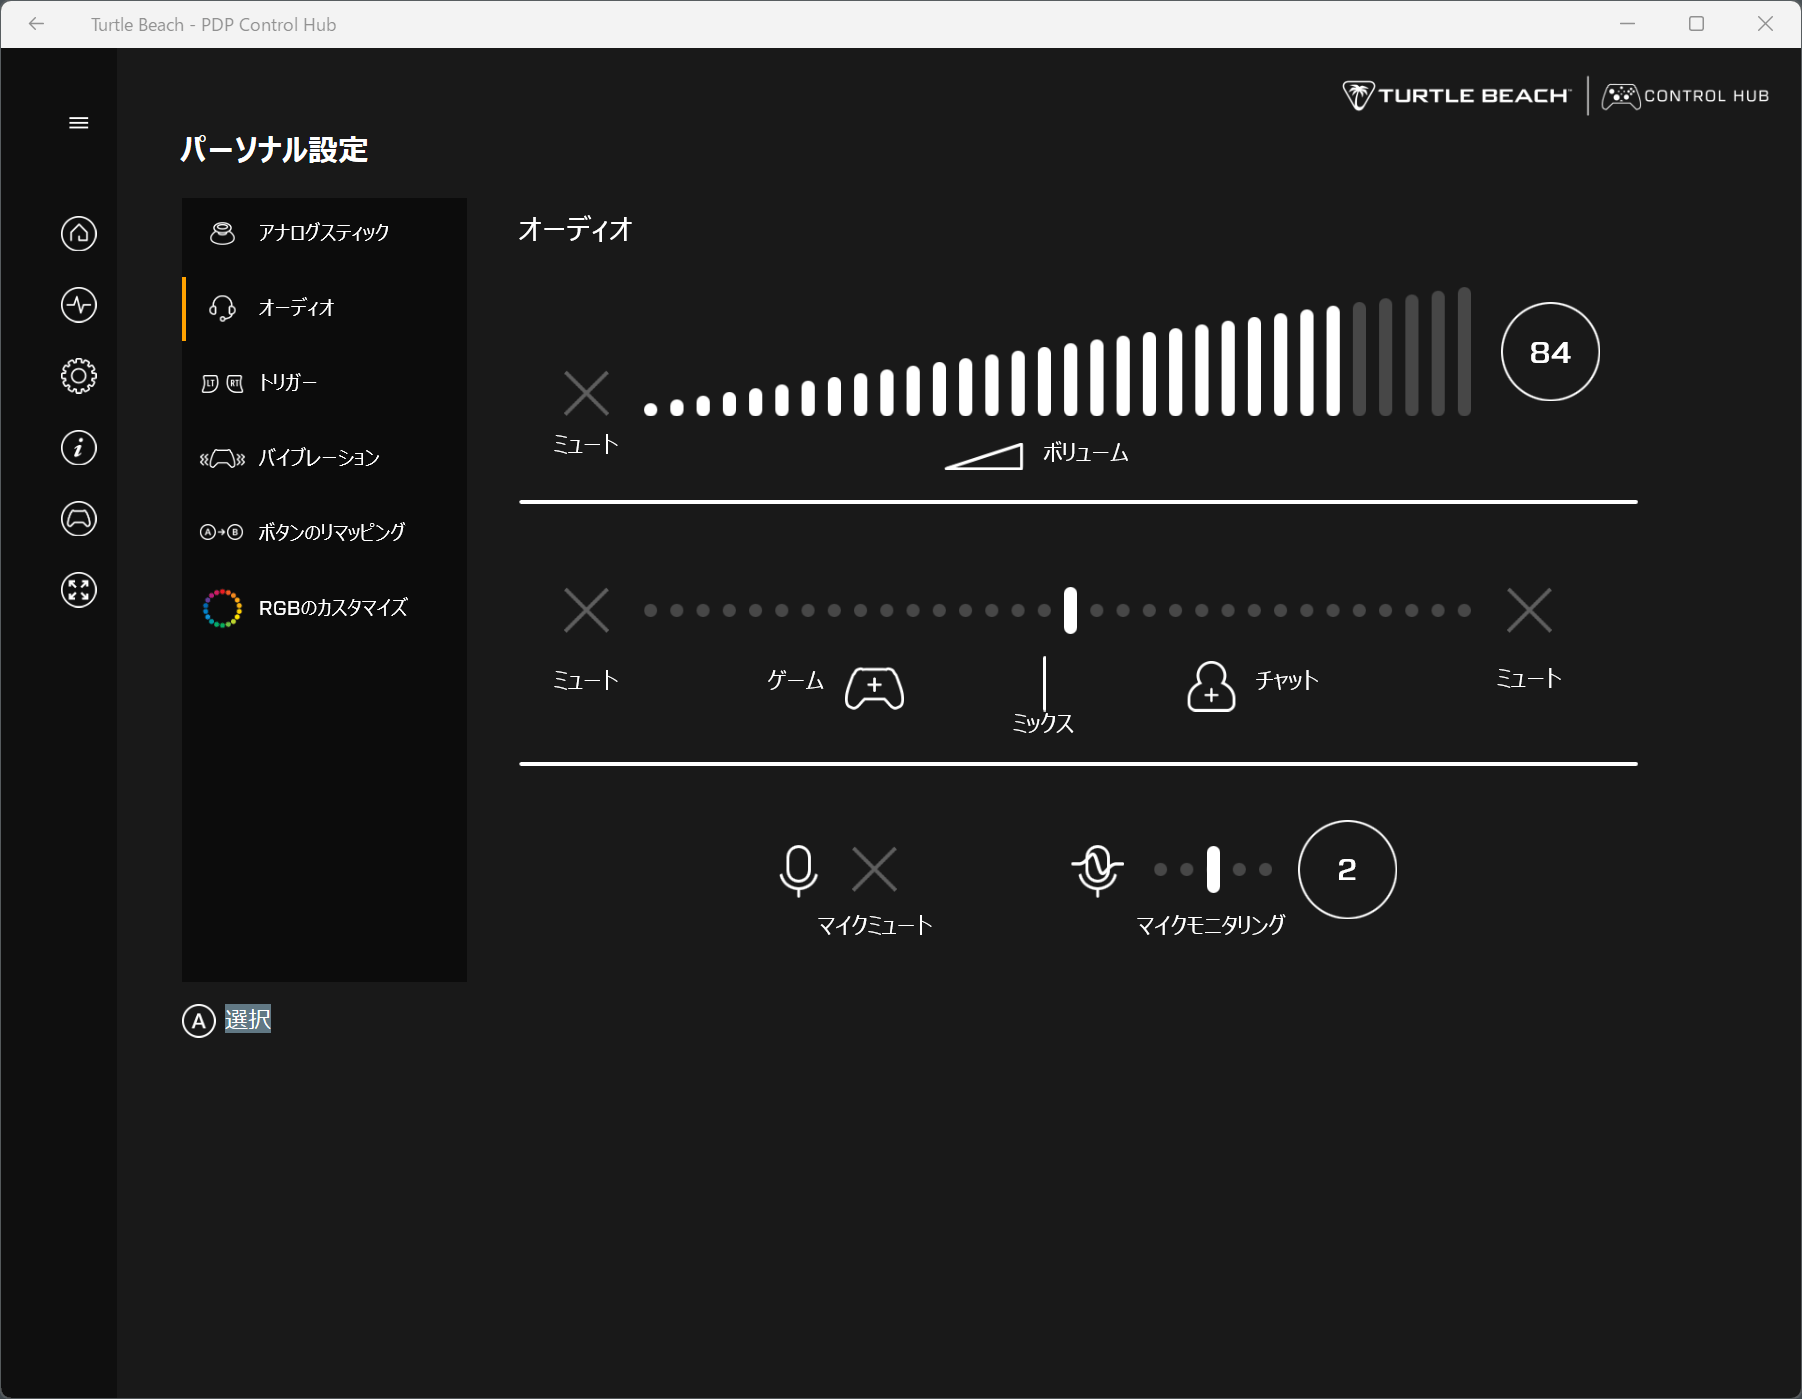Click the back arrow in title bar
The image size is (1802, 1399).
click(37, 24)
